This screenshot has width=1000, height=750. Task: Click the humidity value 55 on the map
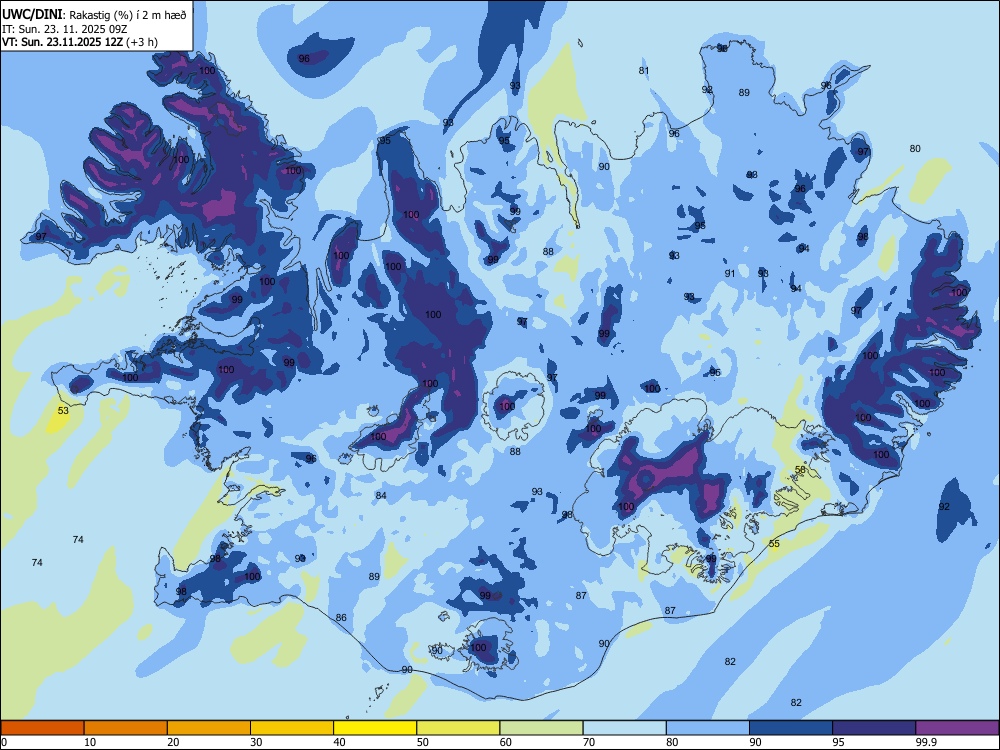point(774,543)
